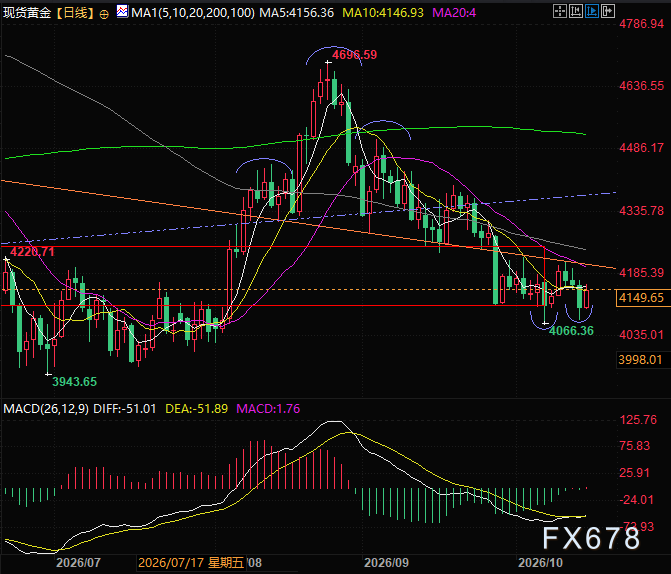
Task: Click the axis-compress icon with left-pointing marker
Action: coord(576,11)
